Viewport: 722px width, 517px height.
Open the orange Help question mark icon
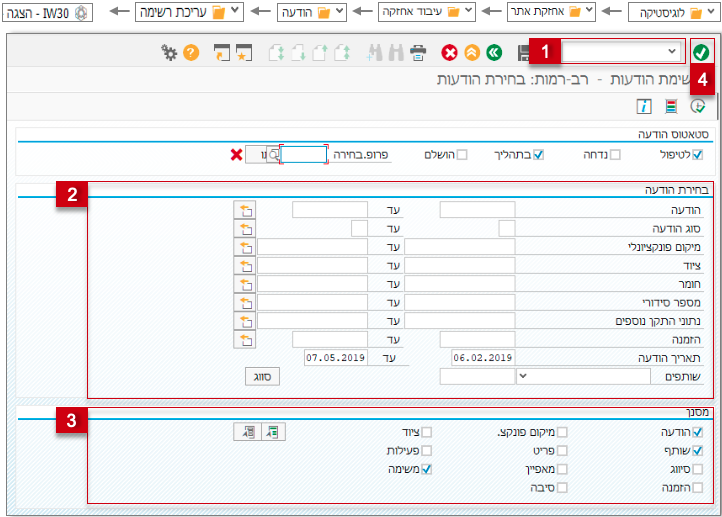(x=191, y=52)
